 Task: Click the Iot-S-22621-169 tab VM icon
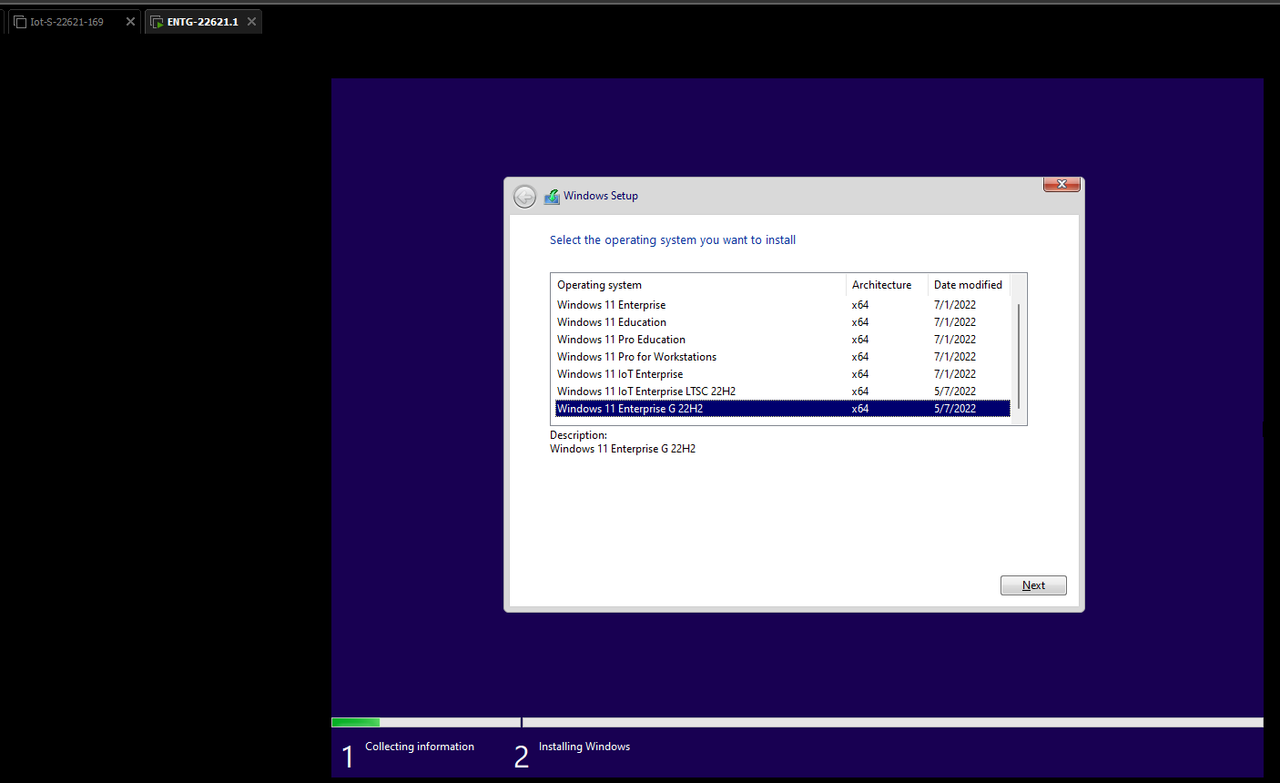pyautogui.click(x=19, y=22)
